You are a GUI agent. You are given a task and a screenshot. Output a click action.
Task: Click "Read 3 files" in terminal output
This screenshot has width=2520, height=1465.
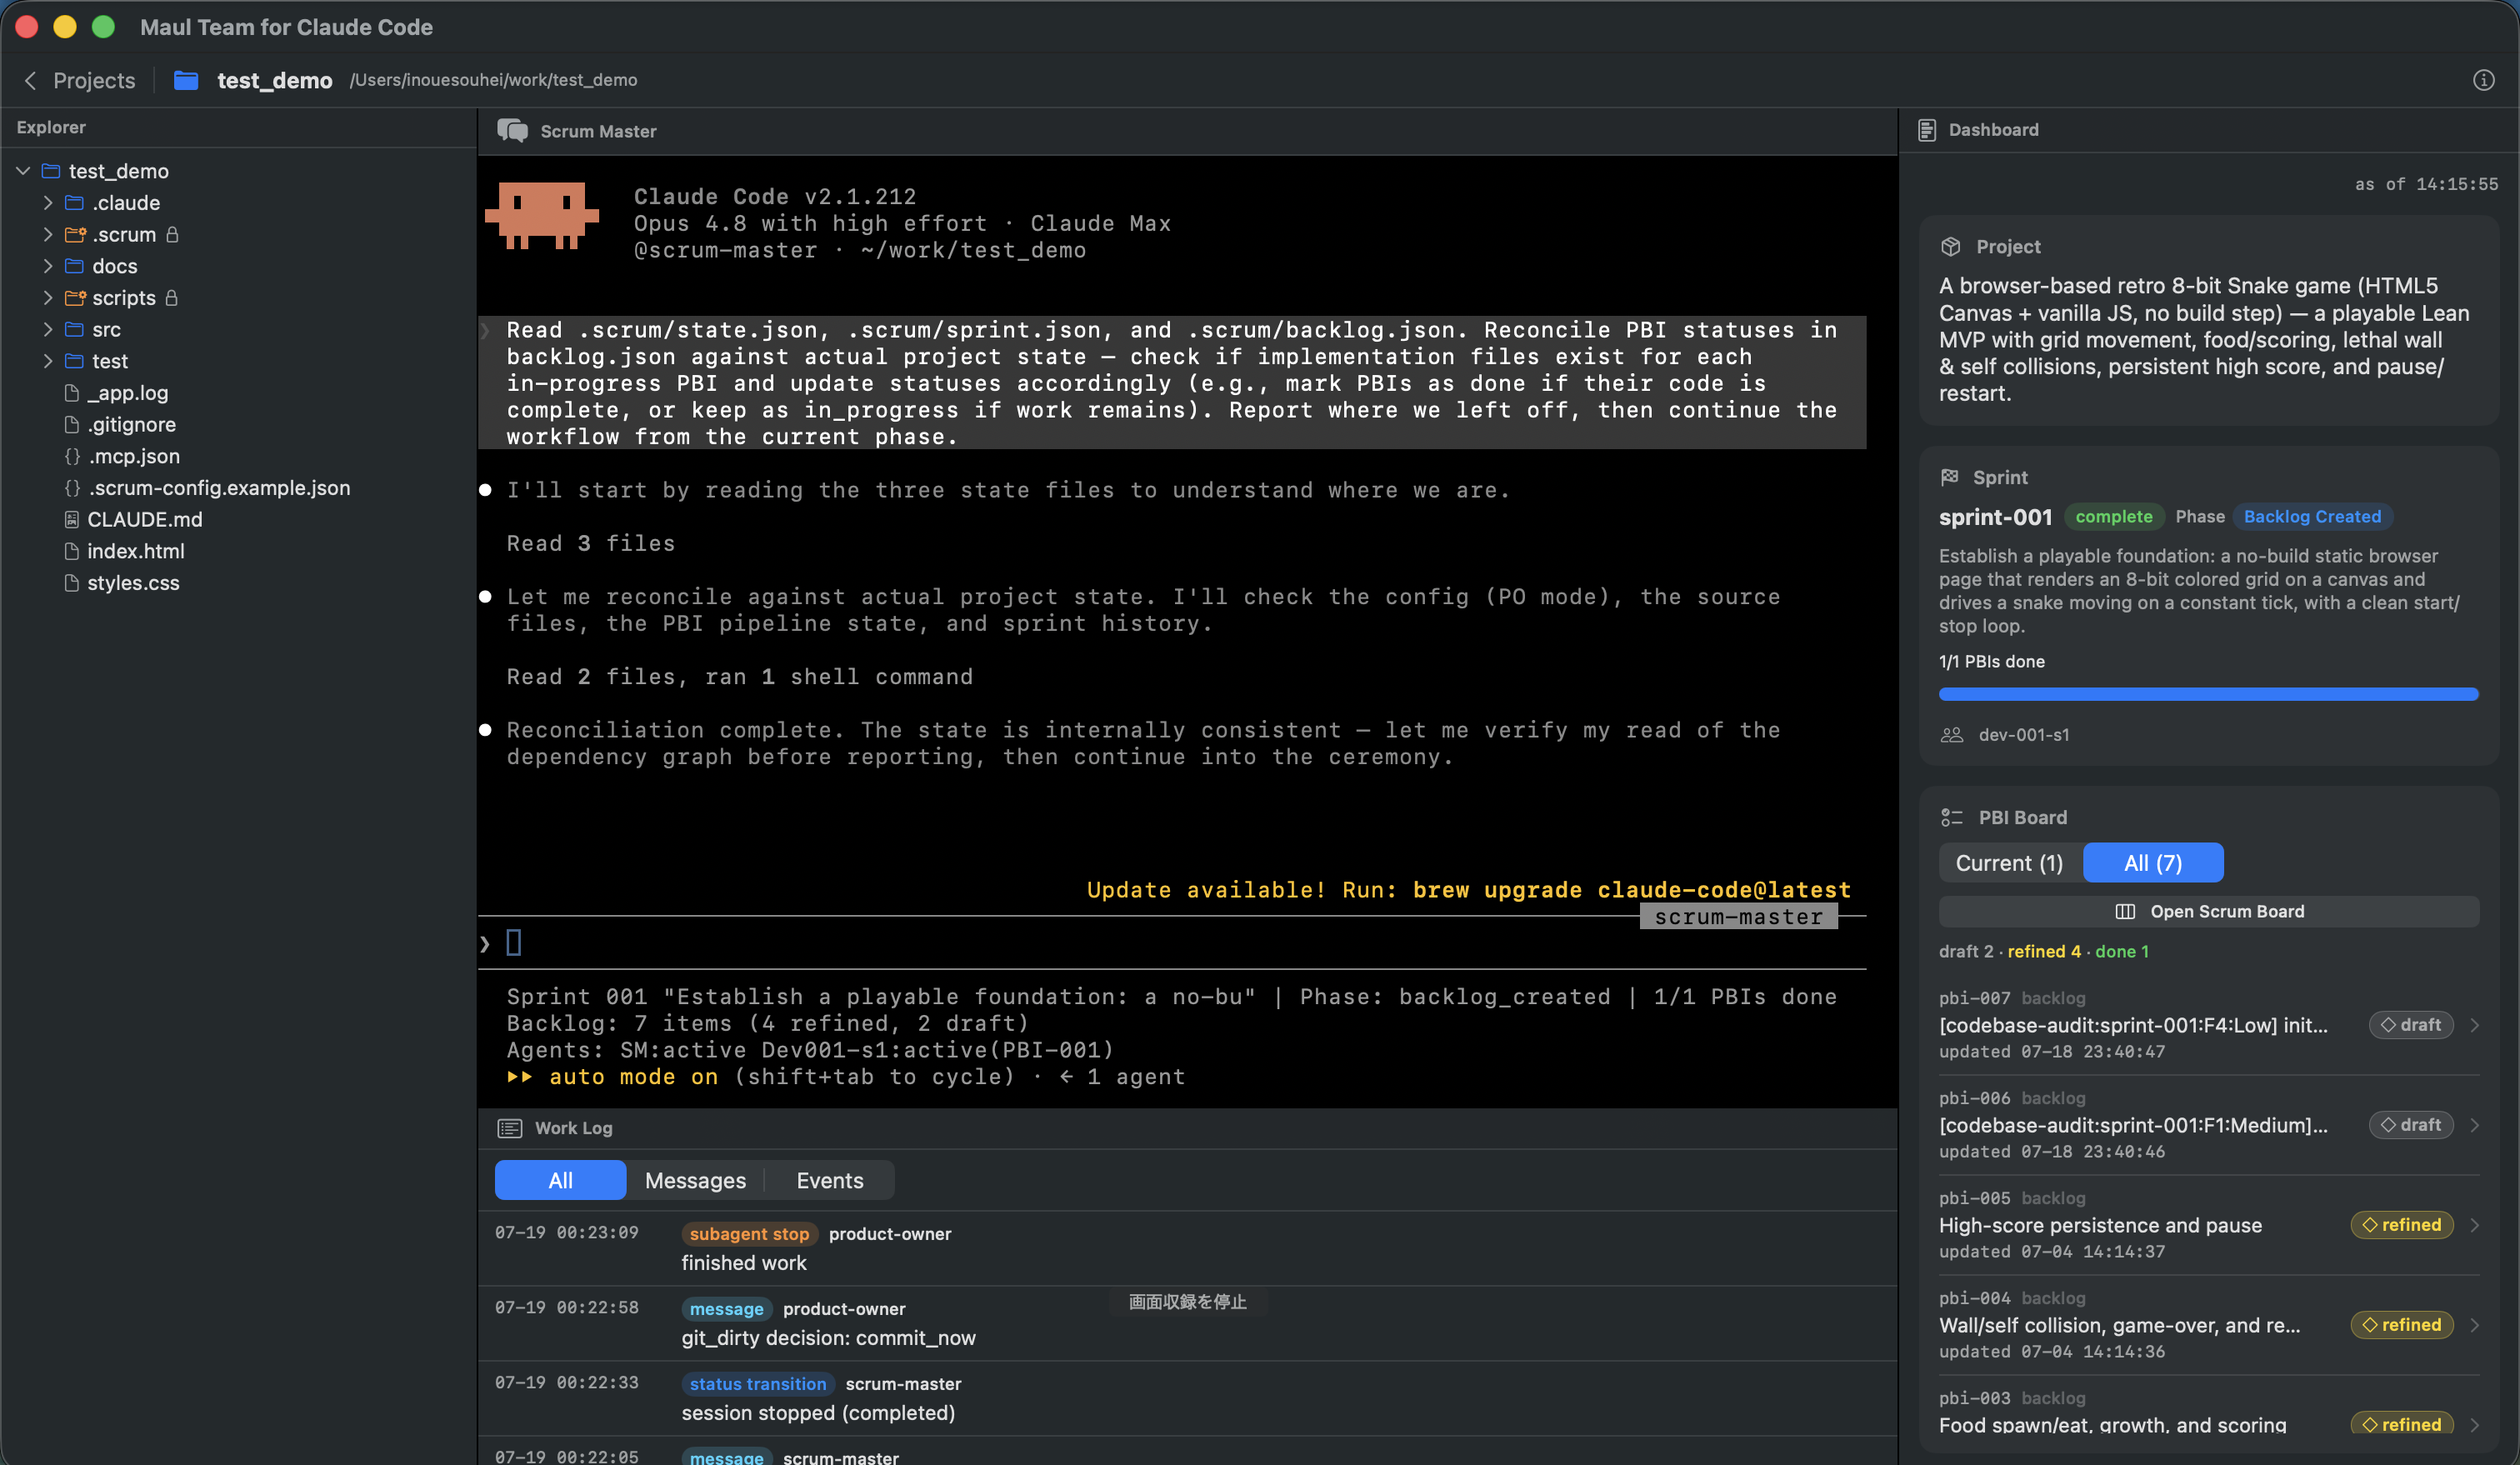590,543
